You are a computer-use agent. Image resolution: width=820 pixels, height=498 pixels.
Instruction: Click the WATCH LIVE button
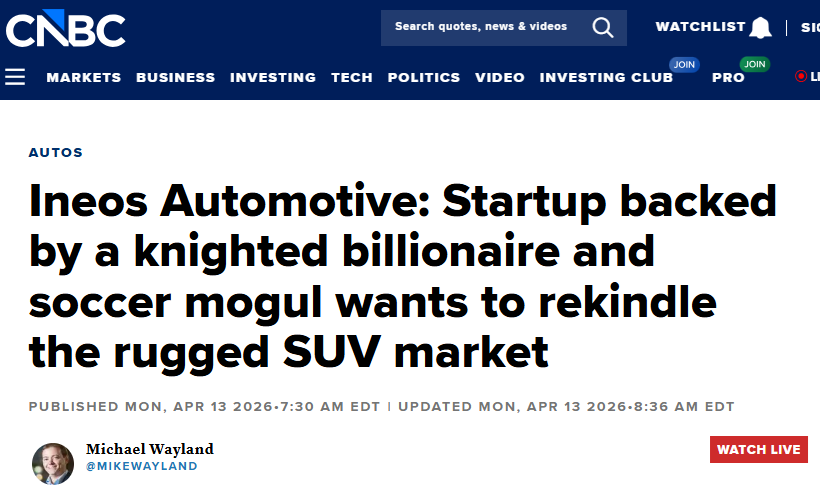(758, 449)
